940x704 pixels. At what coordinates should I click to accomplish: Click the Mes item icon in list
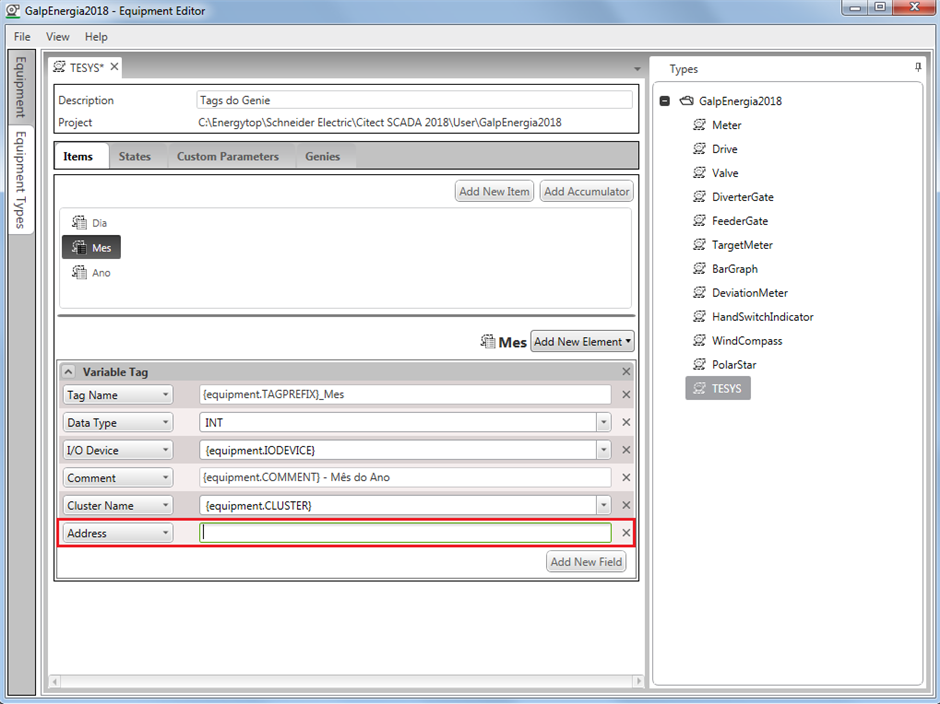(x=79, y=247)
